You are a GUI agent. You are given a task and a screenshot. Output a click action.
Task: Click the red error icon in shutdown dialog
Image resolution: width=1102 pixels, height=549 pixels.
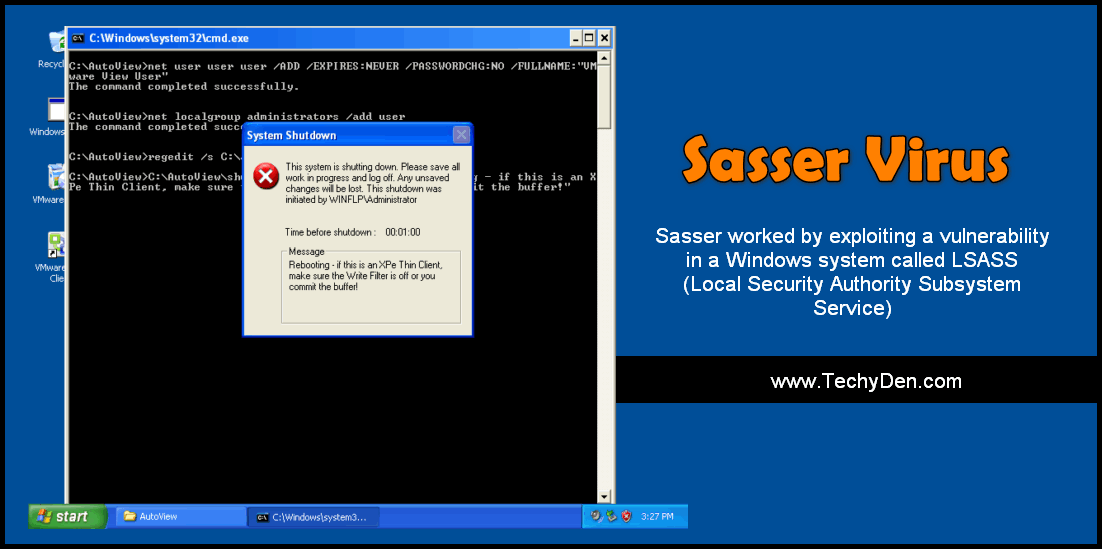pyautogui.click(x=265, y=177)
